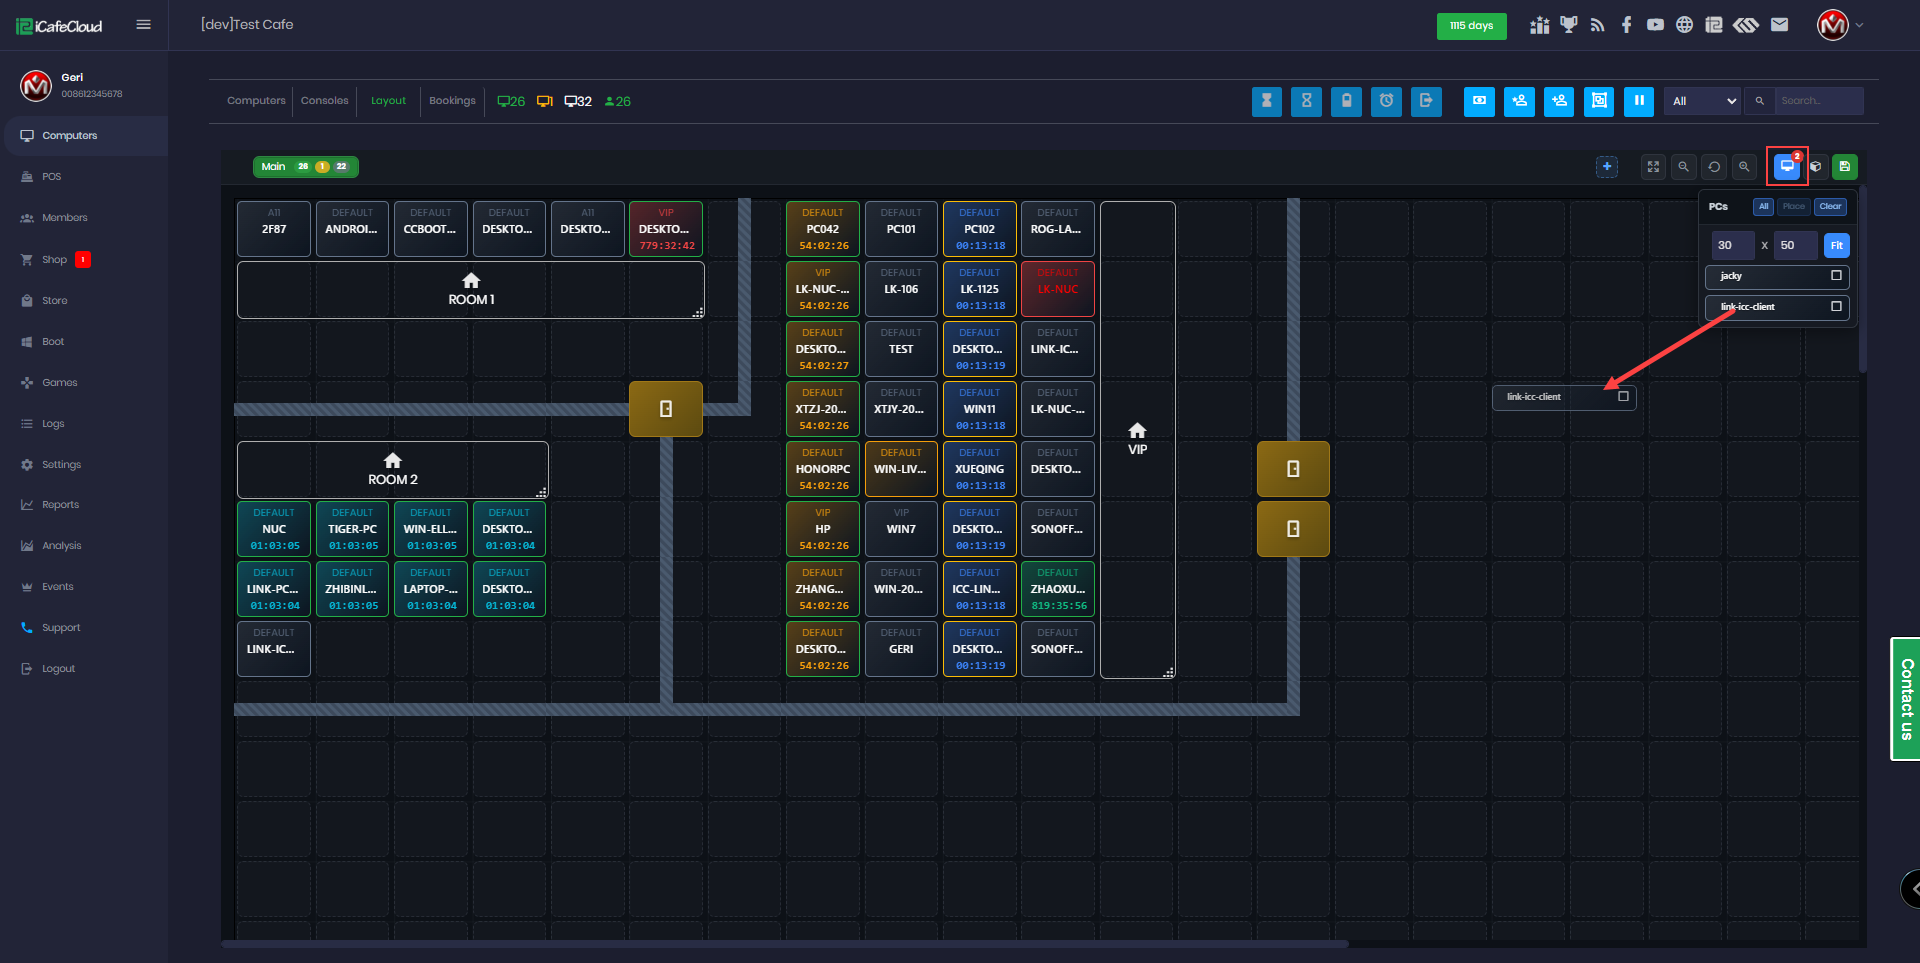The height and width of the screenshot is (963, 1920).
Task: Open Reports in the sidebar
Action: point(60,505)
